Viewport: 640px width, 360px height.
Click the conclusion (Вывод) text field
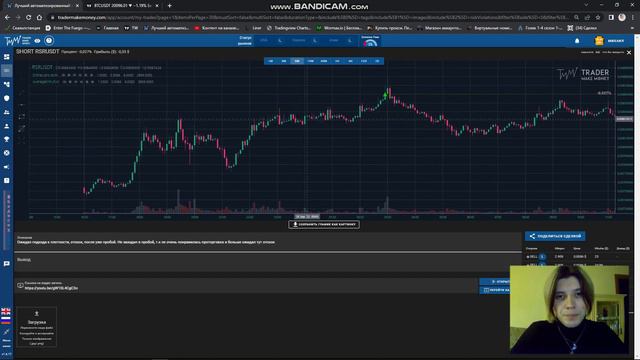point(268,262)
